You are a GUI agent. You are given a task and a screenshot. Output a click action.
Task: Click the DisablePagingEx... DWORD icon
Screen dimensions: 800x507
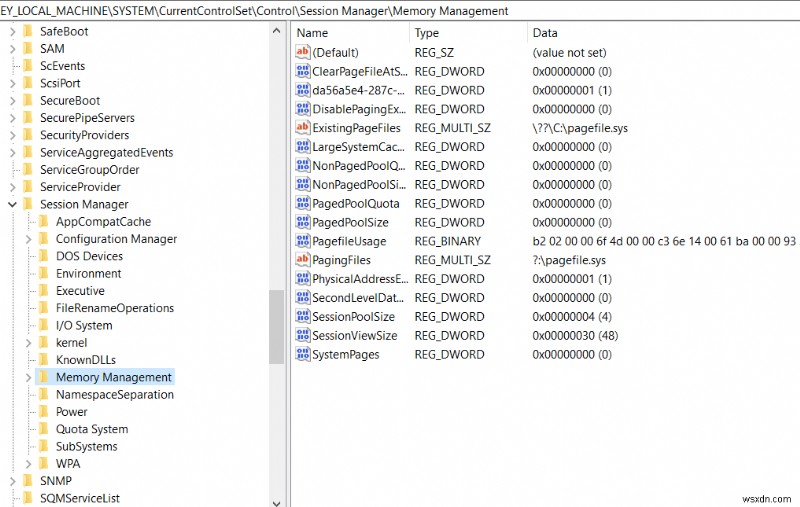(303, 109)
